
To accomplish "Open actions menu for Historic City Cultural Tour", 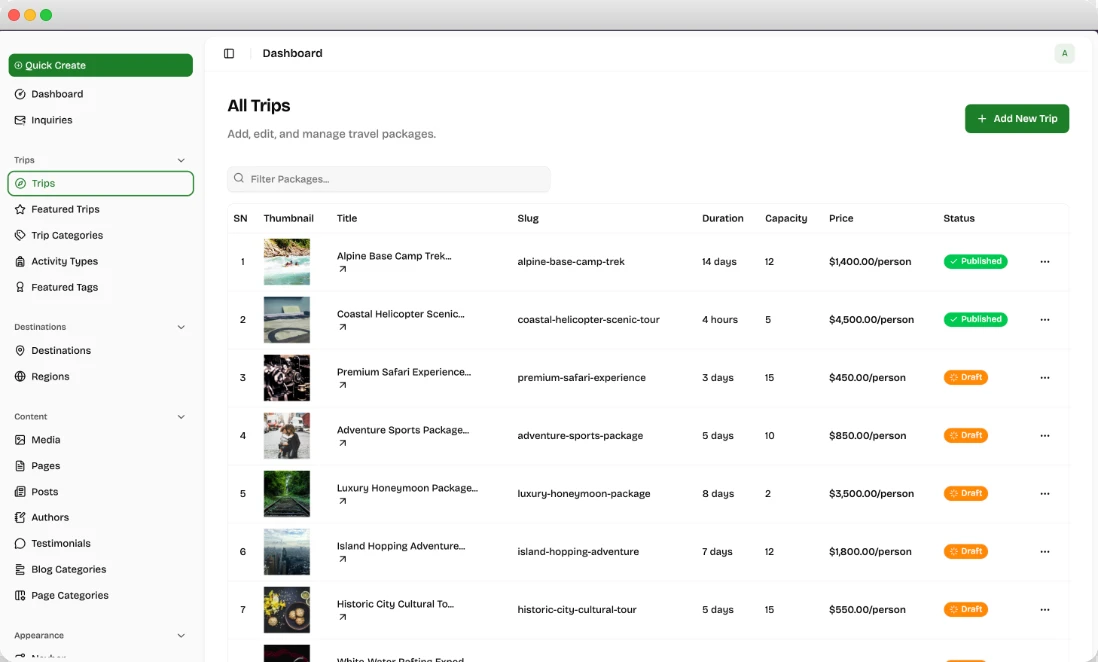I will pos(1045,610).
